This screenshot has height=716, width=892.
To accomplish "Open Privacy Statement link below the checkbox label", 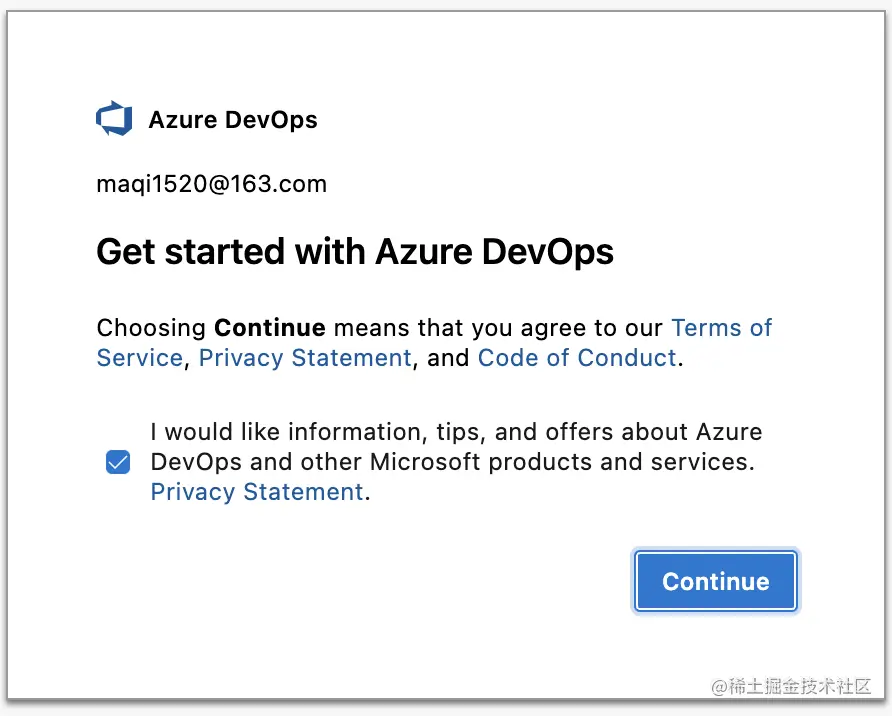I will coord(257,492).
